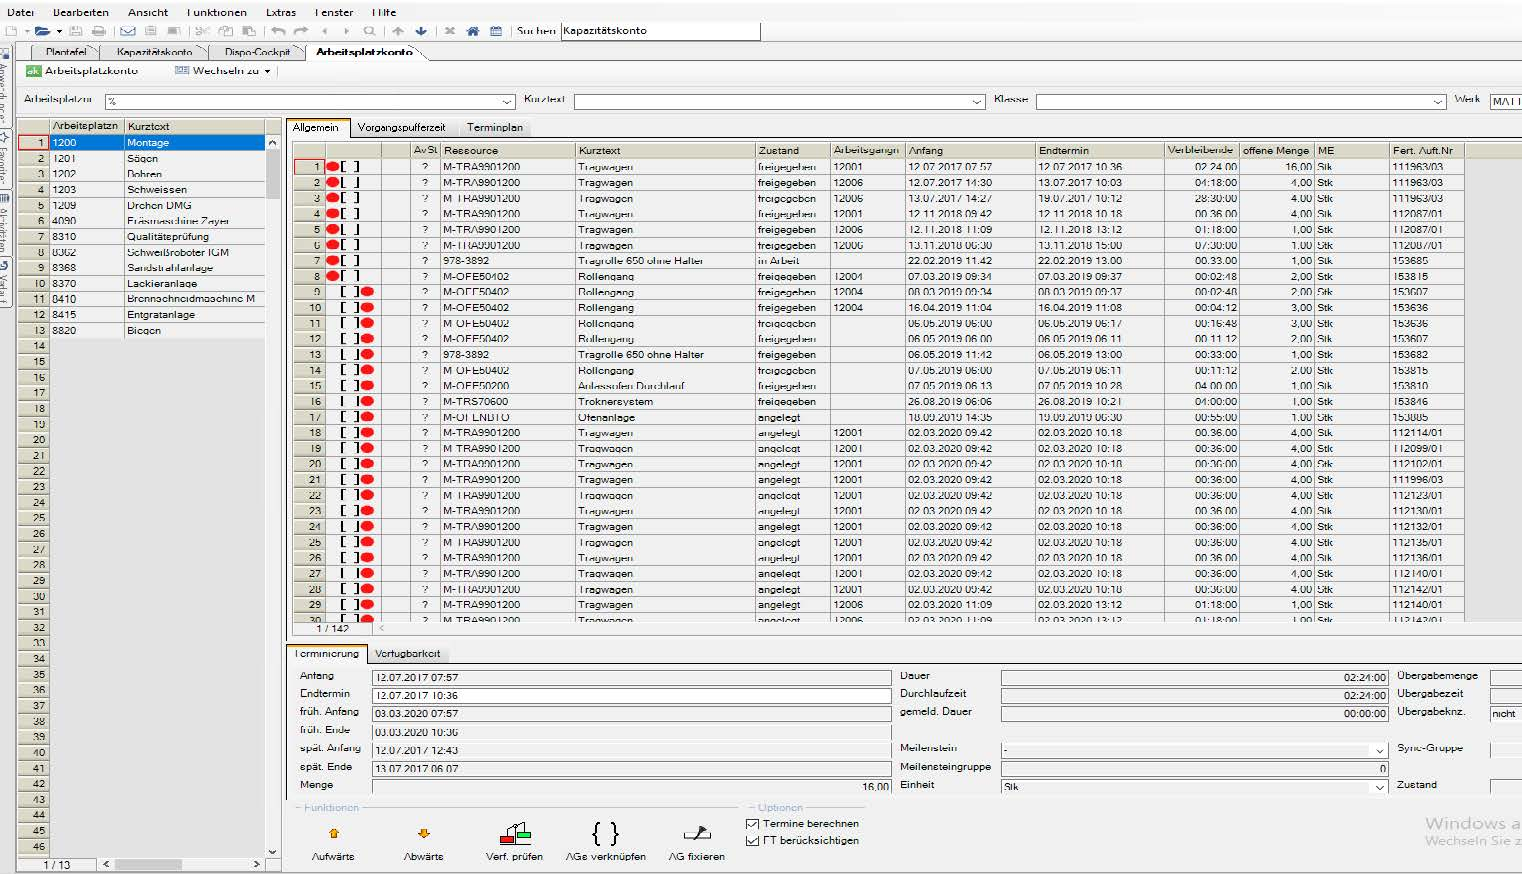
Task: Click the Aufwärts arrow icon
Action: click(x=333, y=833)
